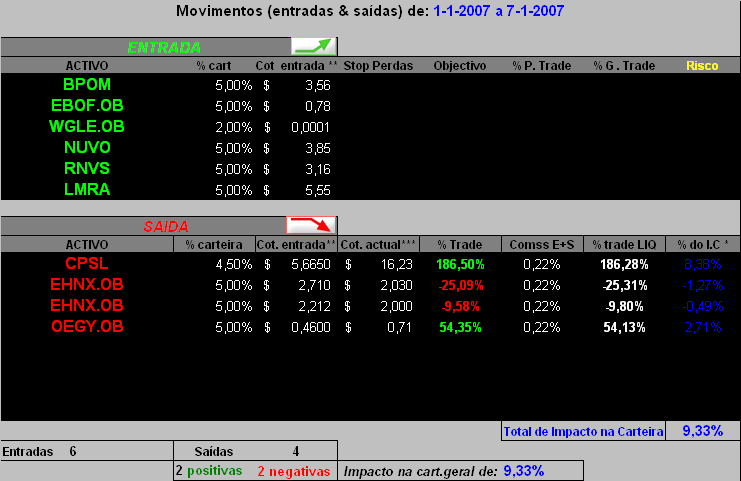Click the green ENTRADA arrow icon
Screen dimensions: 741x481
pos(314,46)
